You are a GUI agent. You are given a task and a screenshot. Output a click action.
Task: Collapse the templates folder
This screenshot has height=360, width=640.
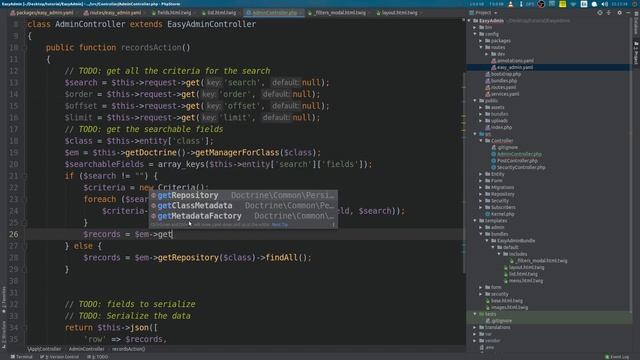click(x=475, y=220)
